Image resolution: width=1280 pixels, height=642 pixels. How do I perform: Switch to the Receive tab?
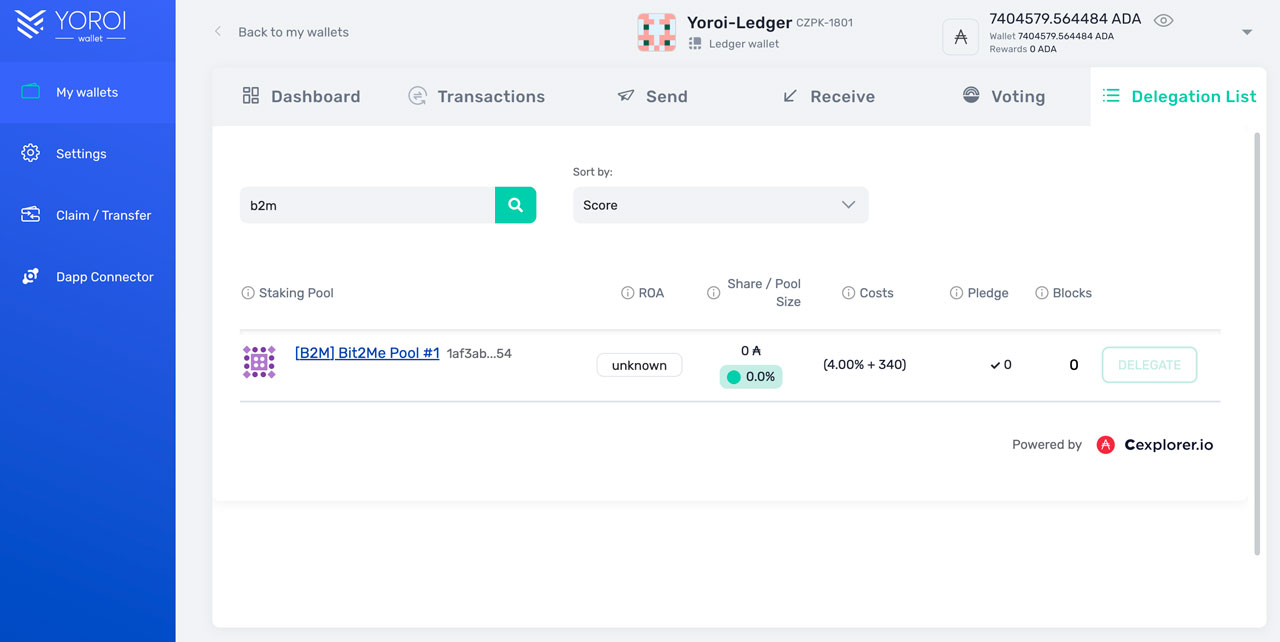click(x=828, y=96)
